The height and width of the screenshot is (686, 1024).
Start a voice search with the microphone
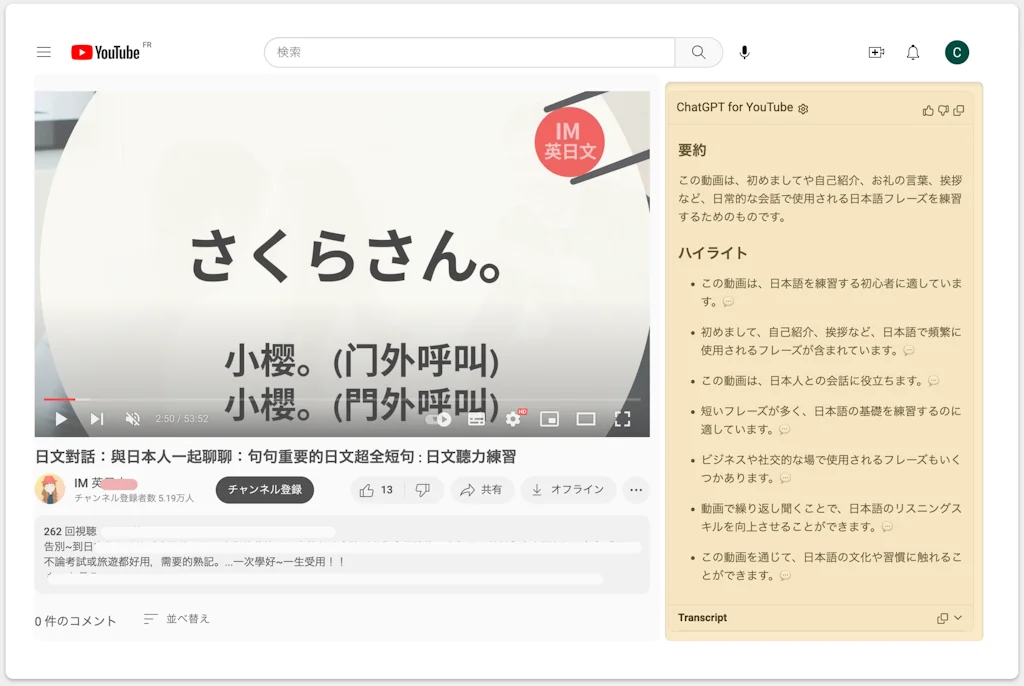743,51
